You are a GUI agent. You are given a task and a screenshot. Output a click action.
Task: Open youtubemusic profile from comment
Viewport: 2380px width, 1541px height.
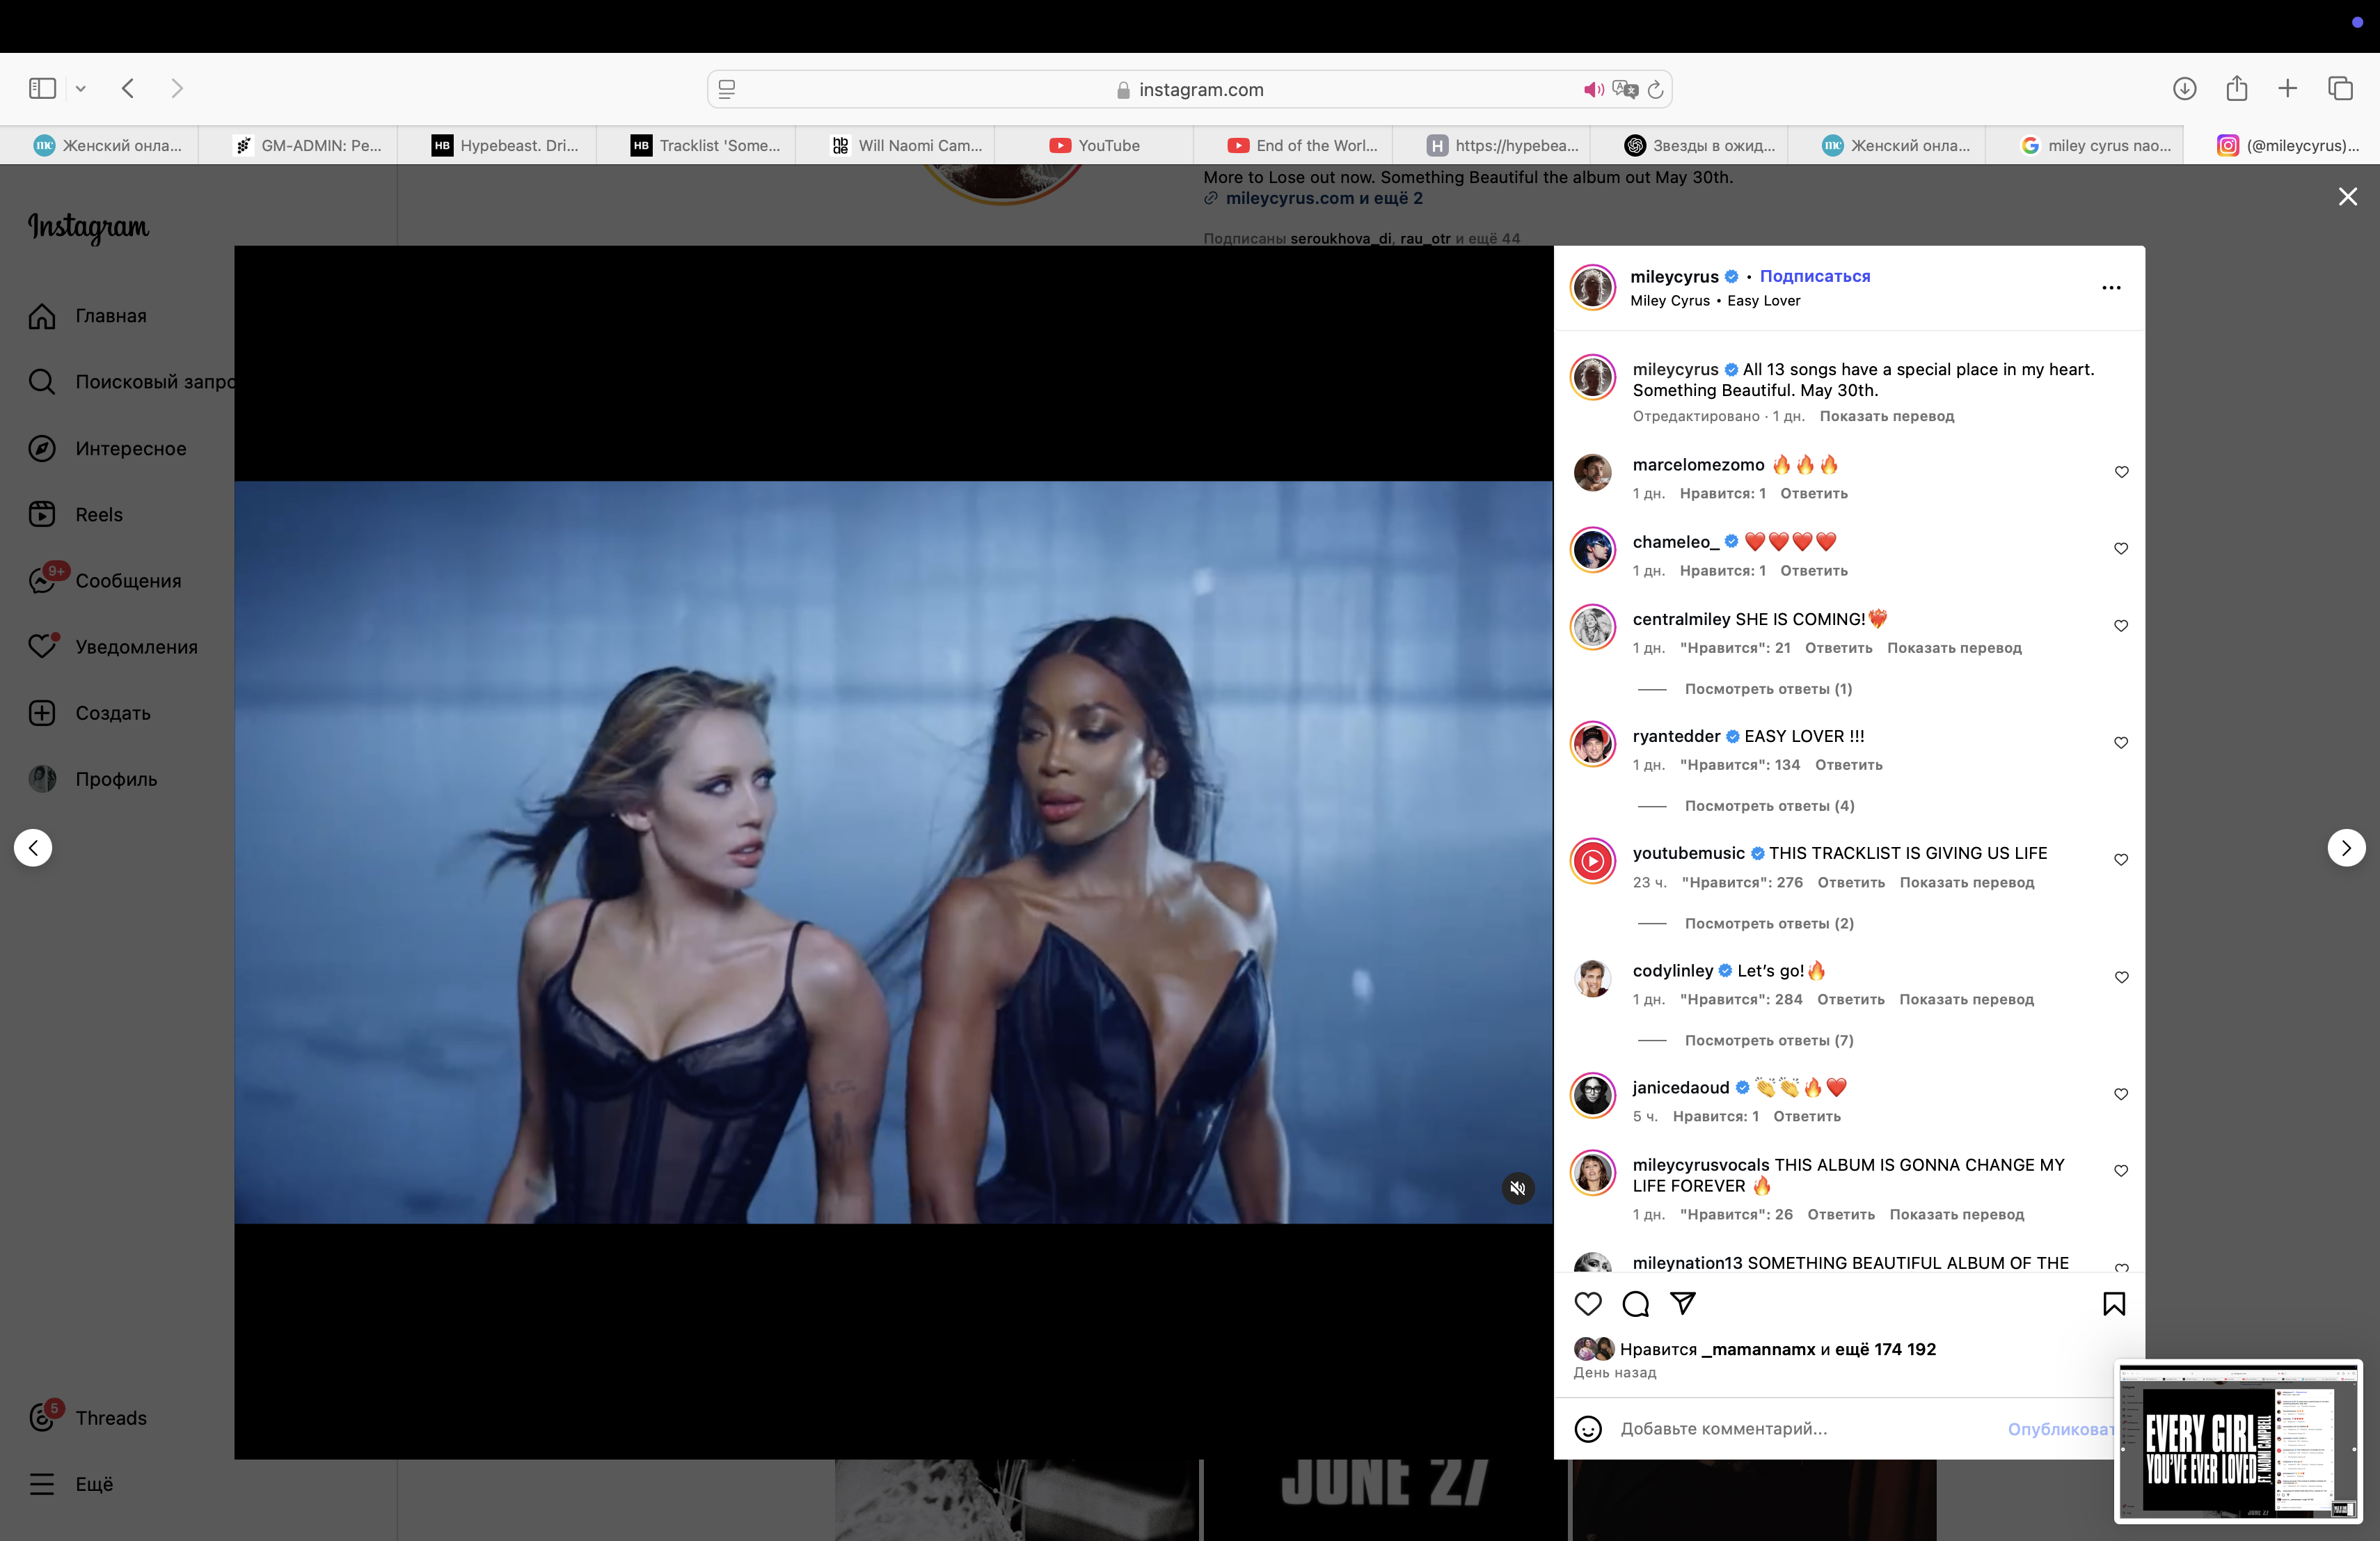pyautogui.click(x=1688, y=853)
